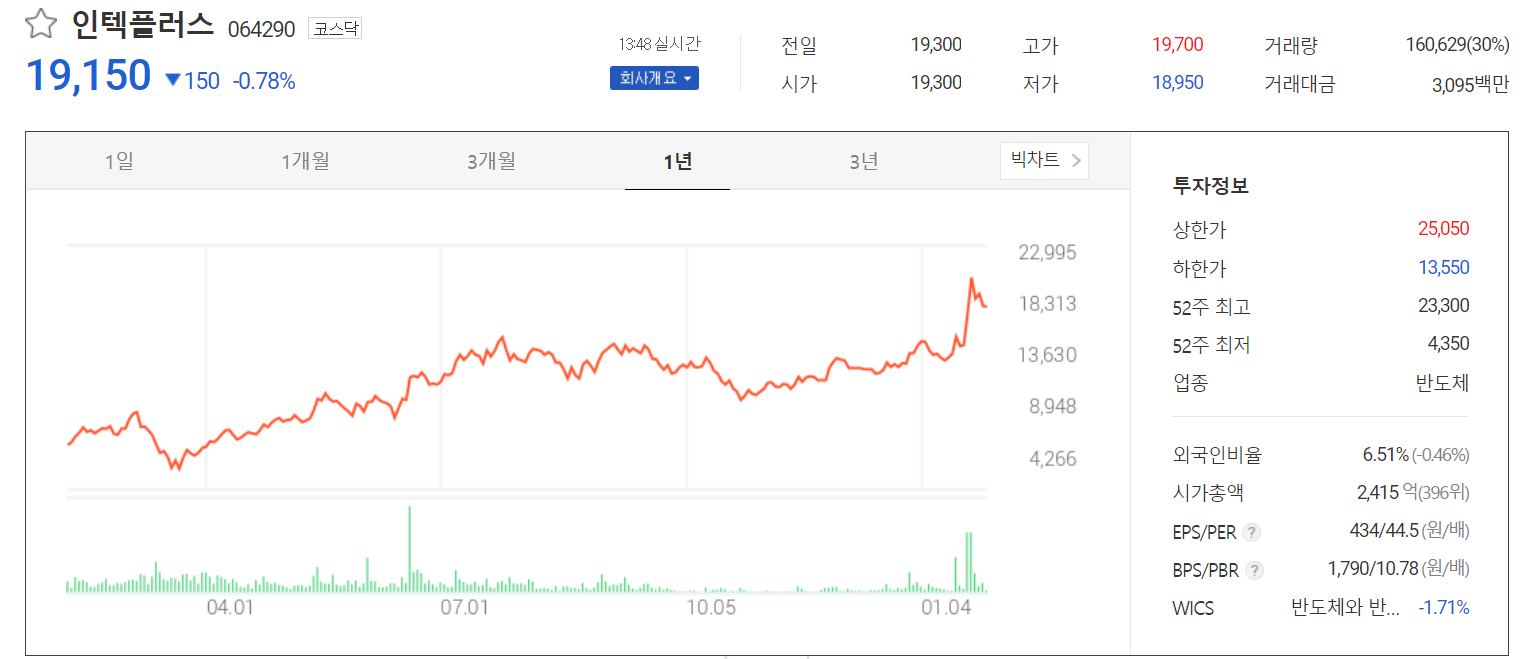Click the 거래대금 value 3,095백만
Viewport: 1533px width, 659px height.
tap(1470, 85)
